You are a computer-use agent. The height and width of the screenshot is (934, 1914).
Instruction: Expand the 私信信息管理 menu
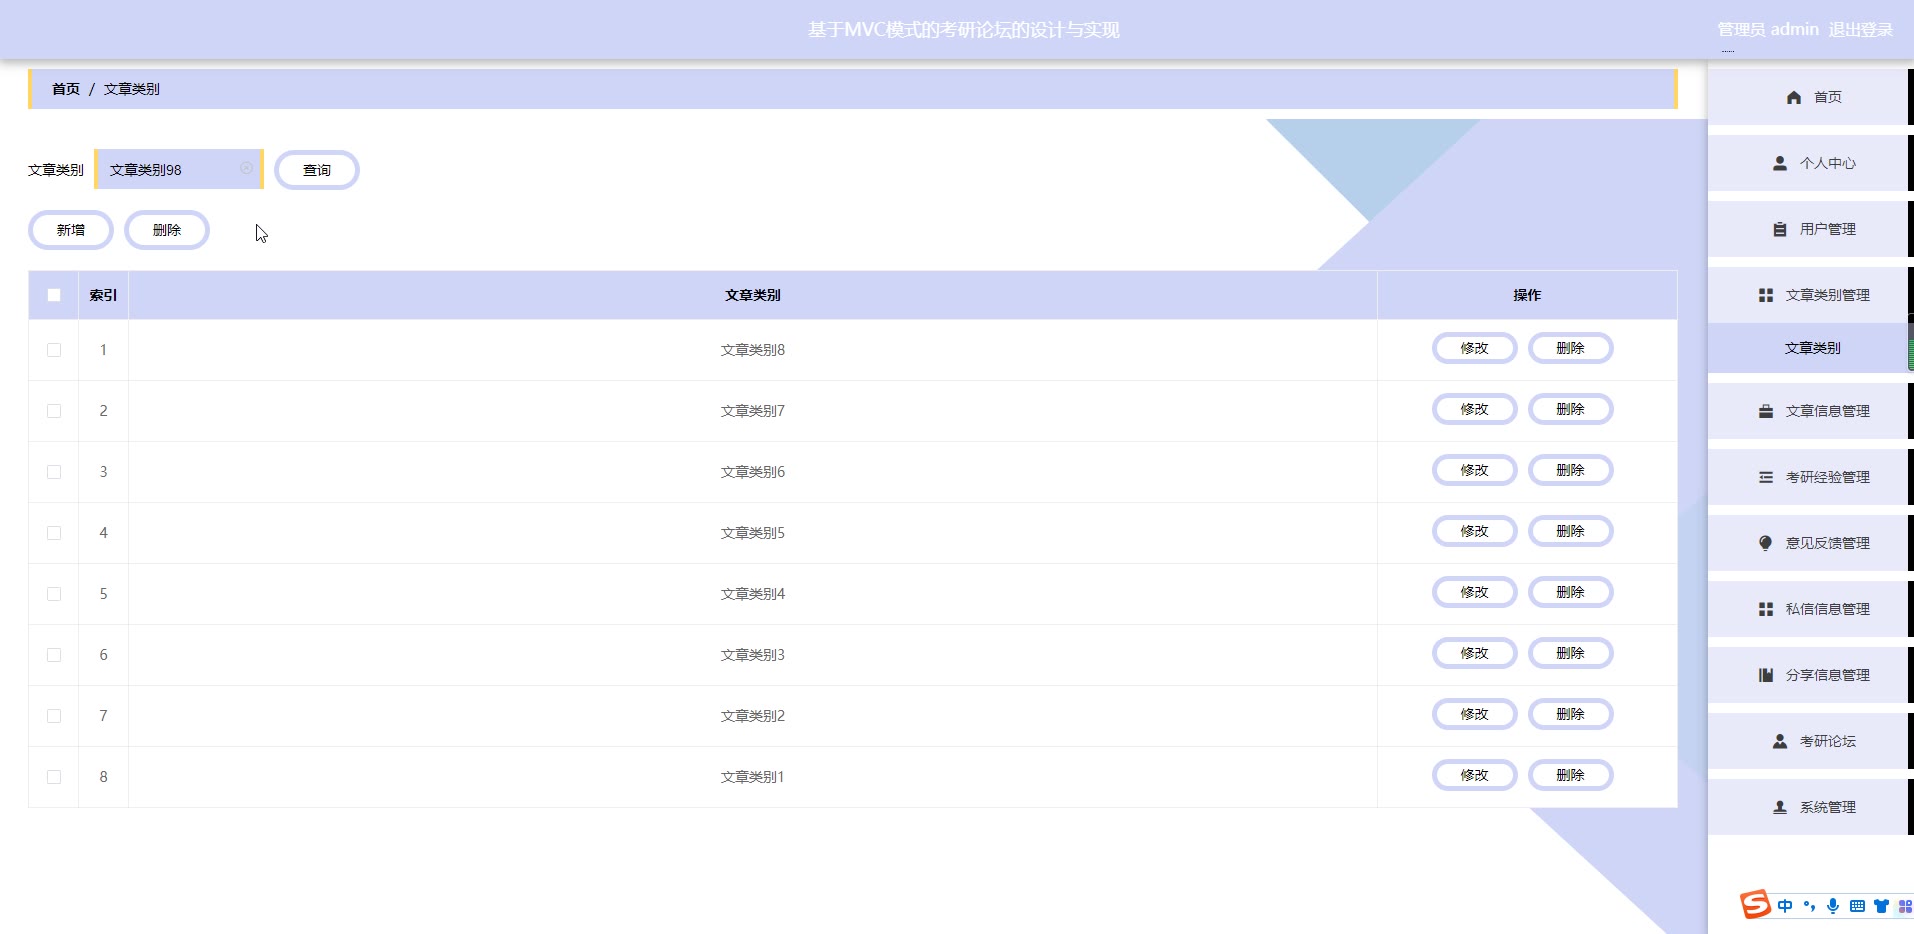(x=1810, y=609)
